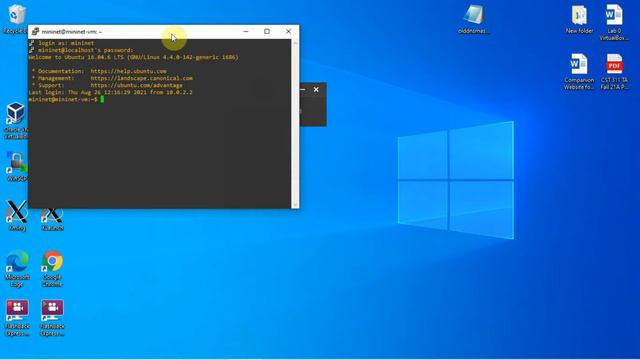Screen dimensions: 640x360
Task: Close the dark window behind PuTTY
Action: (316, 89)
